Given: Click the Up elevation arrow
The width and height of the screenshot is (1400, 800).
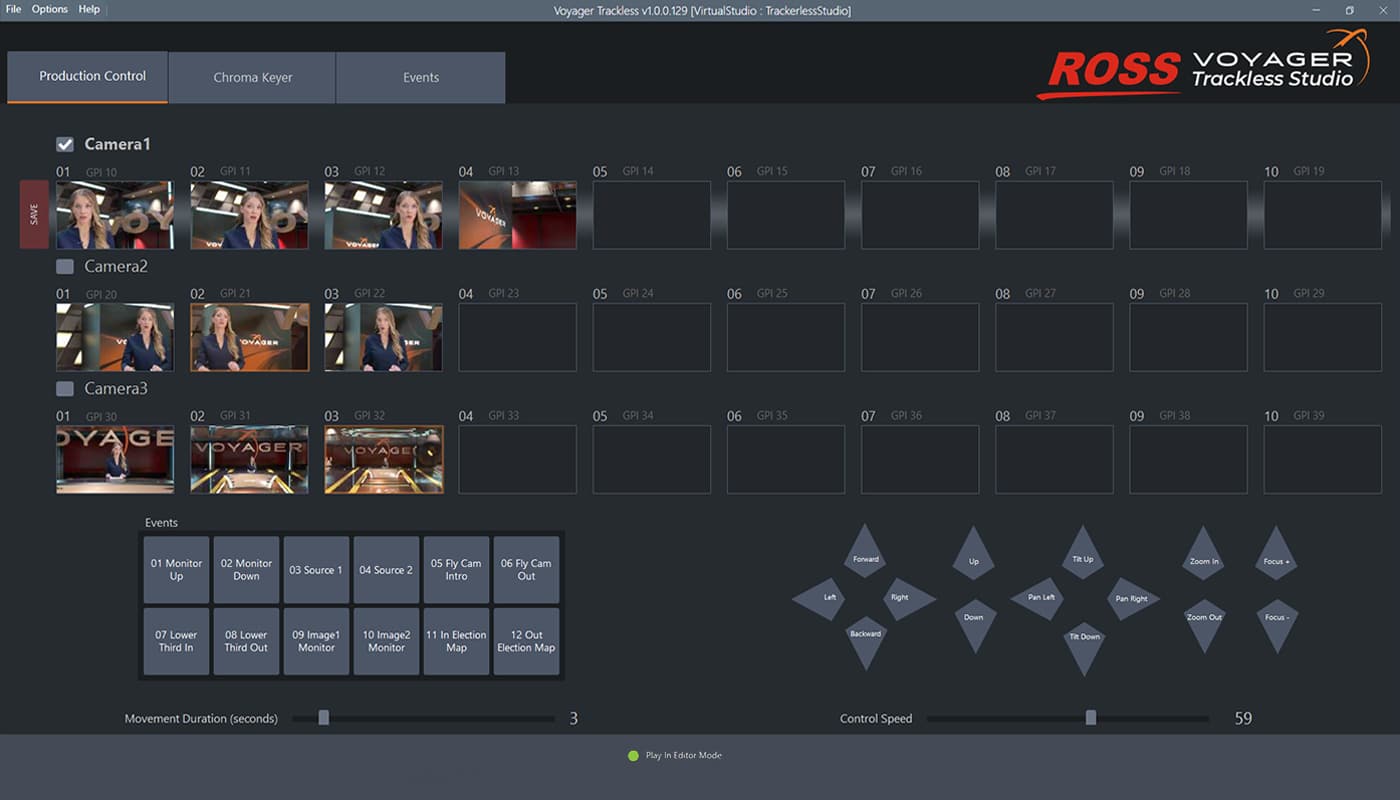Looking at the screenshot, I should point(974,556).
